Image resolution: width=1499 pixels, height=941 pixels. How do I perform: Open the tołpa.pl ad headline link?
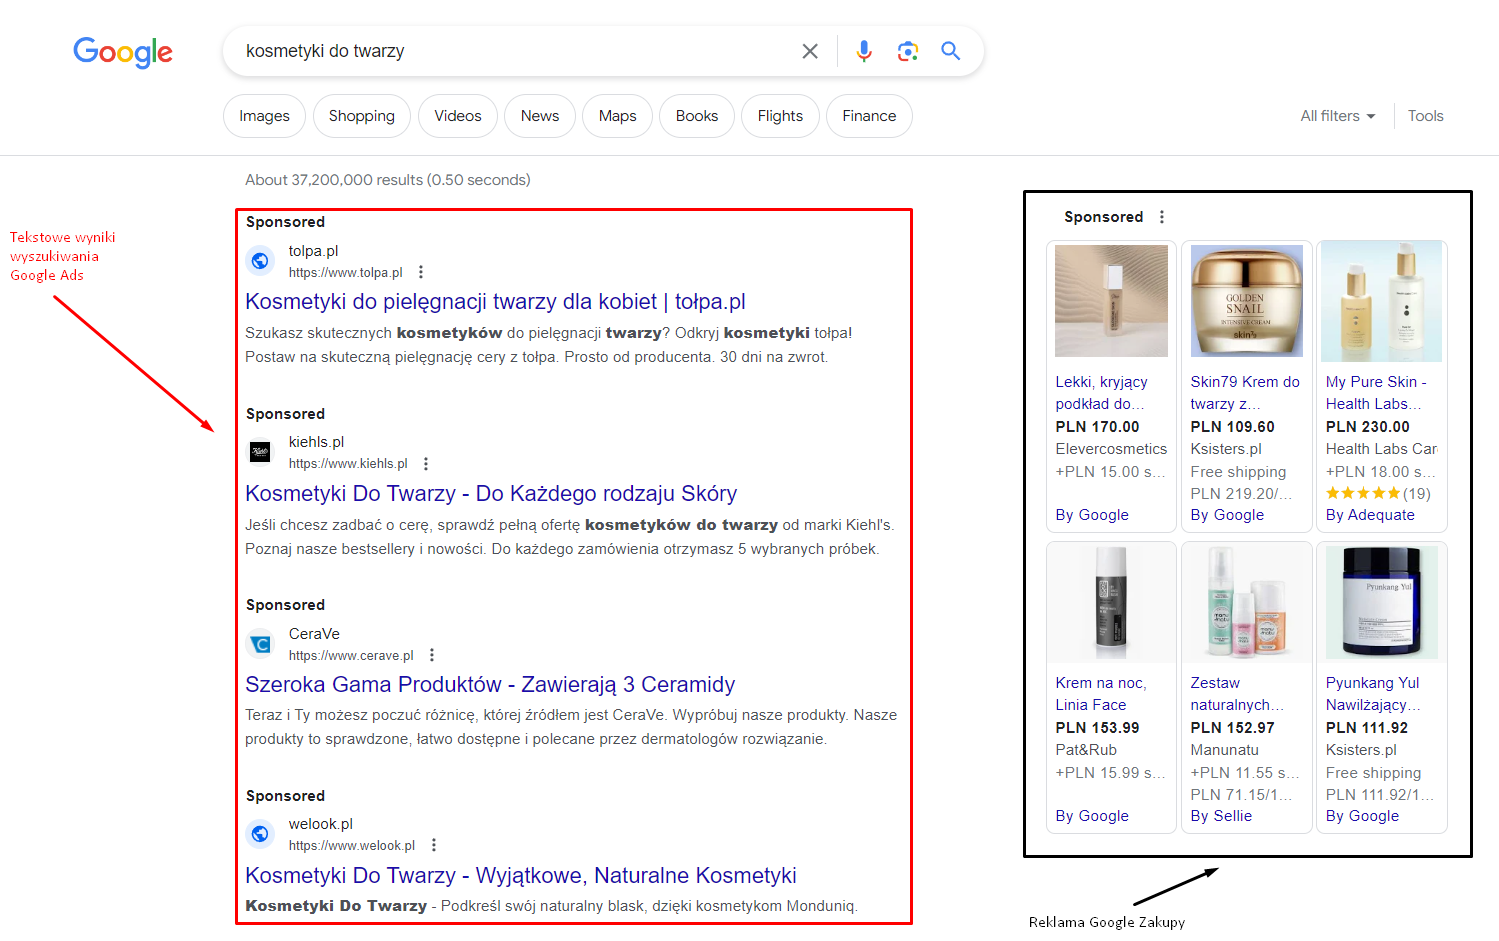495,302
